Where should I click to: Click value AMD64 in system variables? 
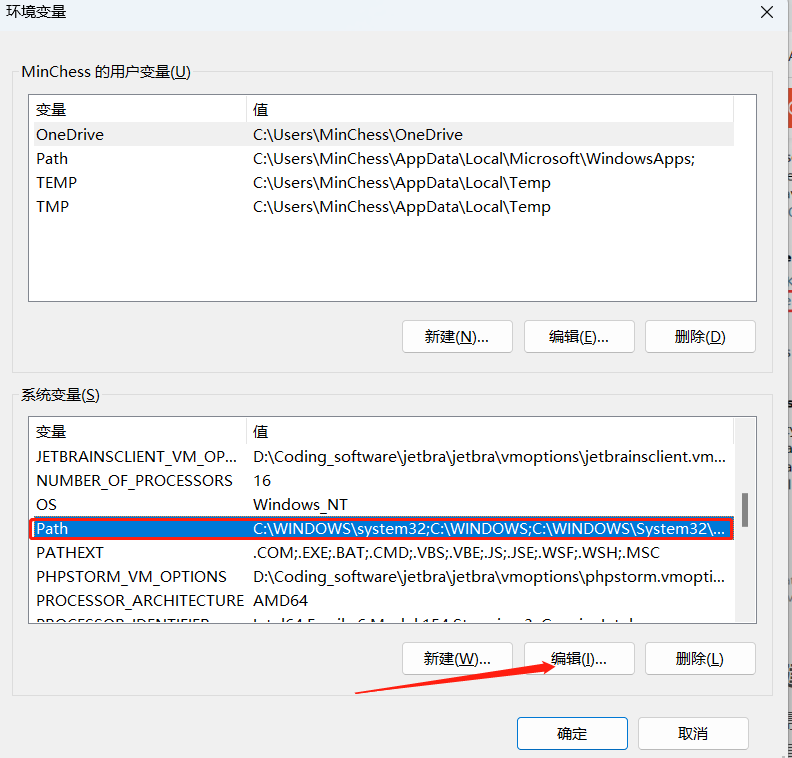point(280,600)
